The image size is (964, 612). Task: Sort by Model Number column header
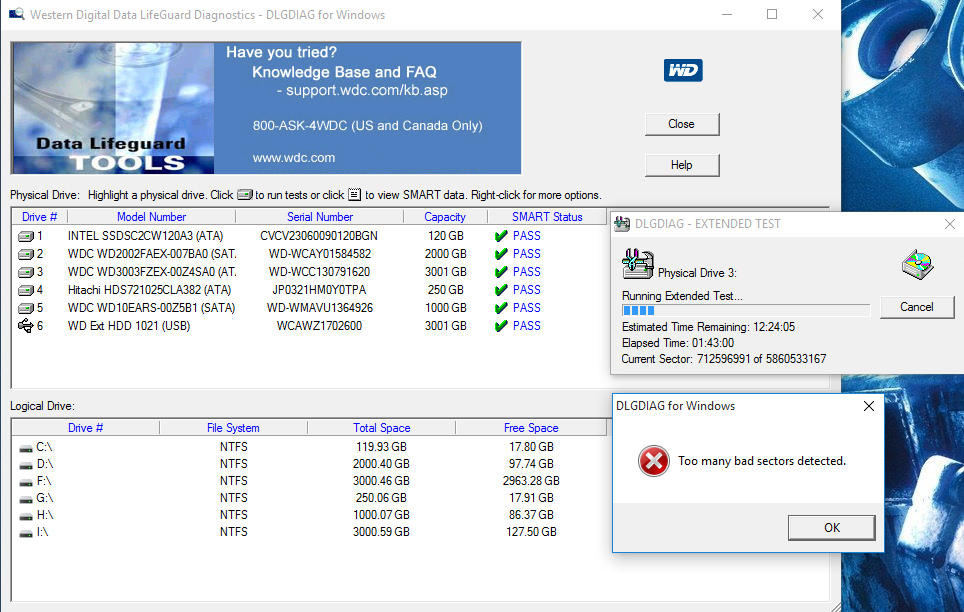tap(151, 217)
